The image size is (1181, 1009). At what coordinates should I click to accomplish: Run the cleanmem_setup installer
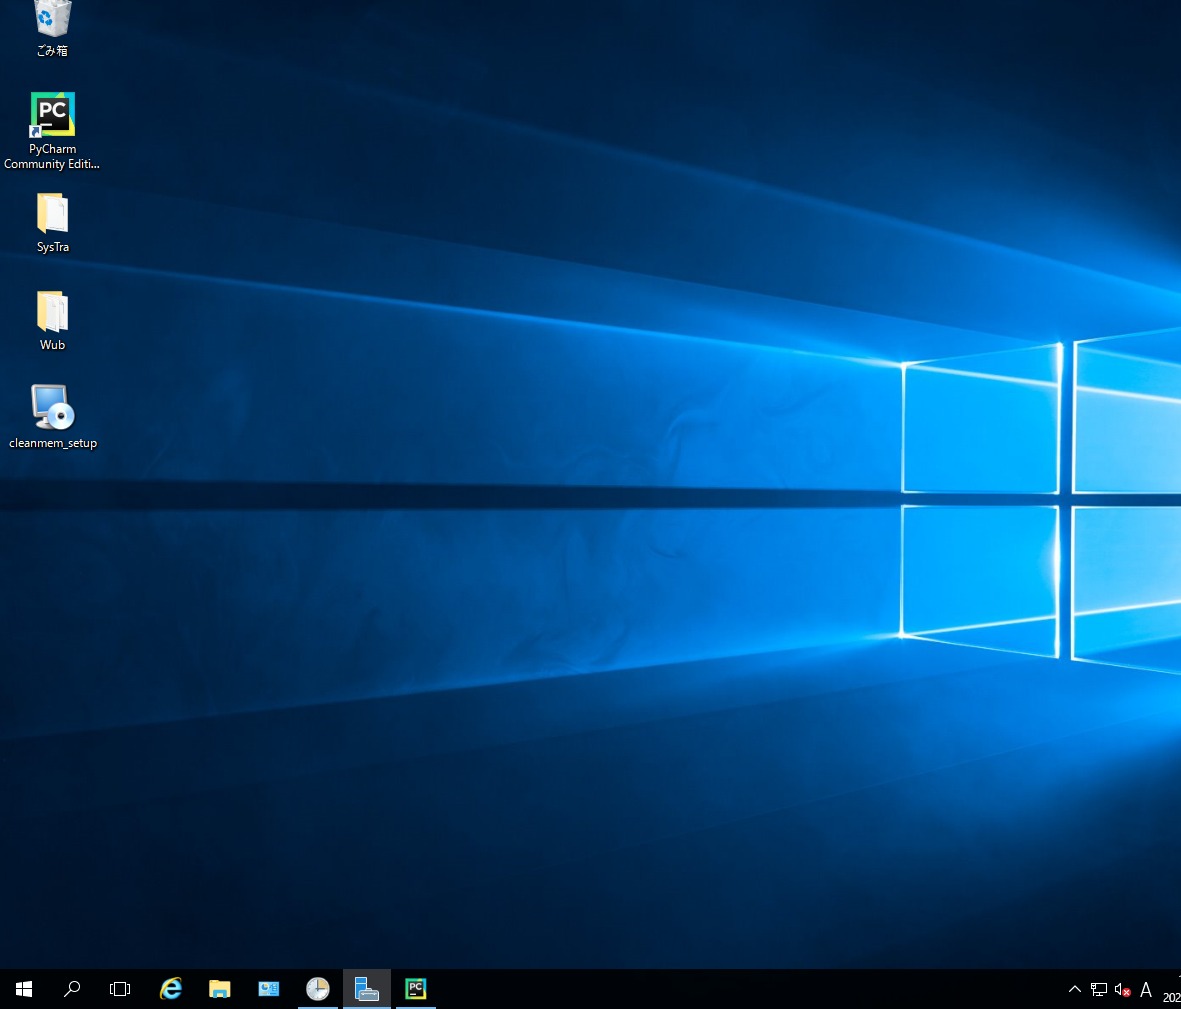(52, 410)
